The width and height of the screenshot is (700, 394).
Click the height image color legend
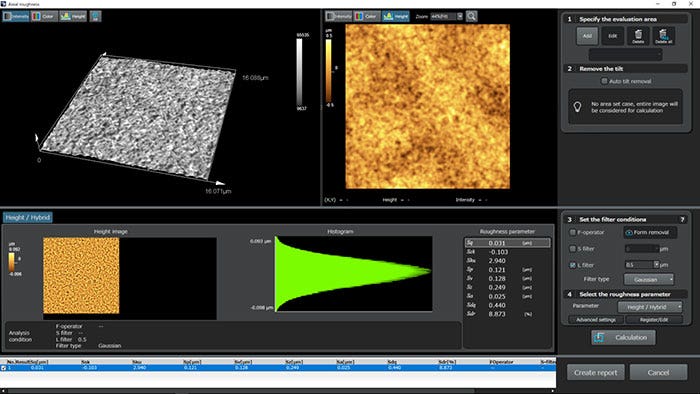click(x=11, y=262)
